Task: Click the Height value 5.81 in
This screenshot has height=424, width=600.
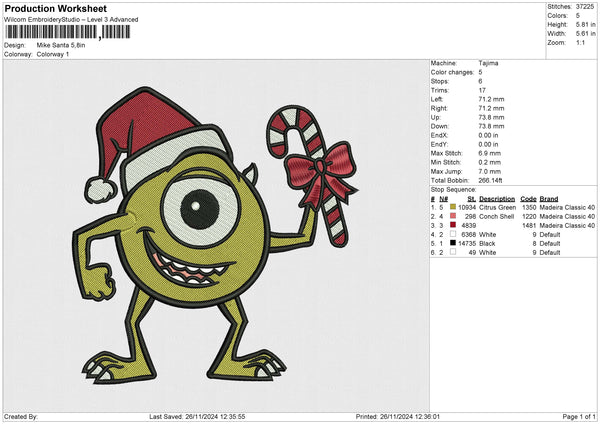Action: point(585,24)
